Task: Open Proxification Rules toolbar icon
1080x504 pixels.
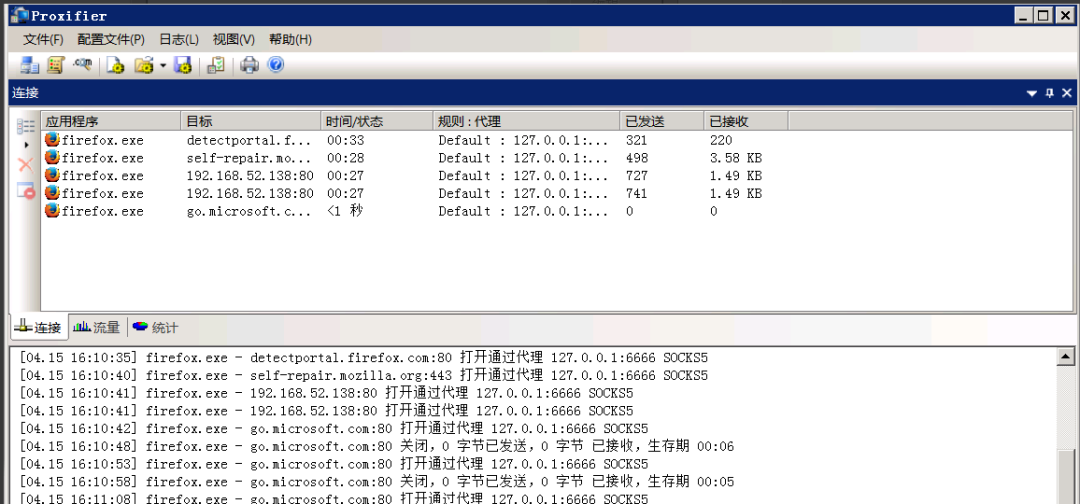Action: [56, 65]
